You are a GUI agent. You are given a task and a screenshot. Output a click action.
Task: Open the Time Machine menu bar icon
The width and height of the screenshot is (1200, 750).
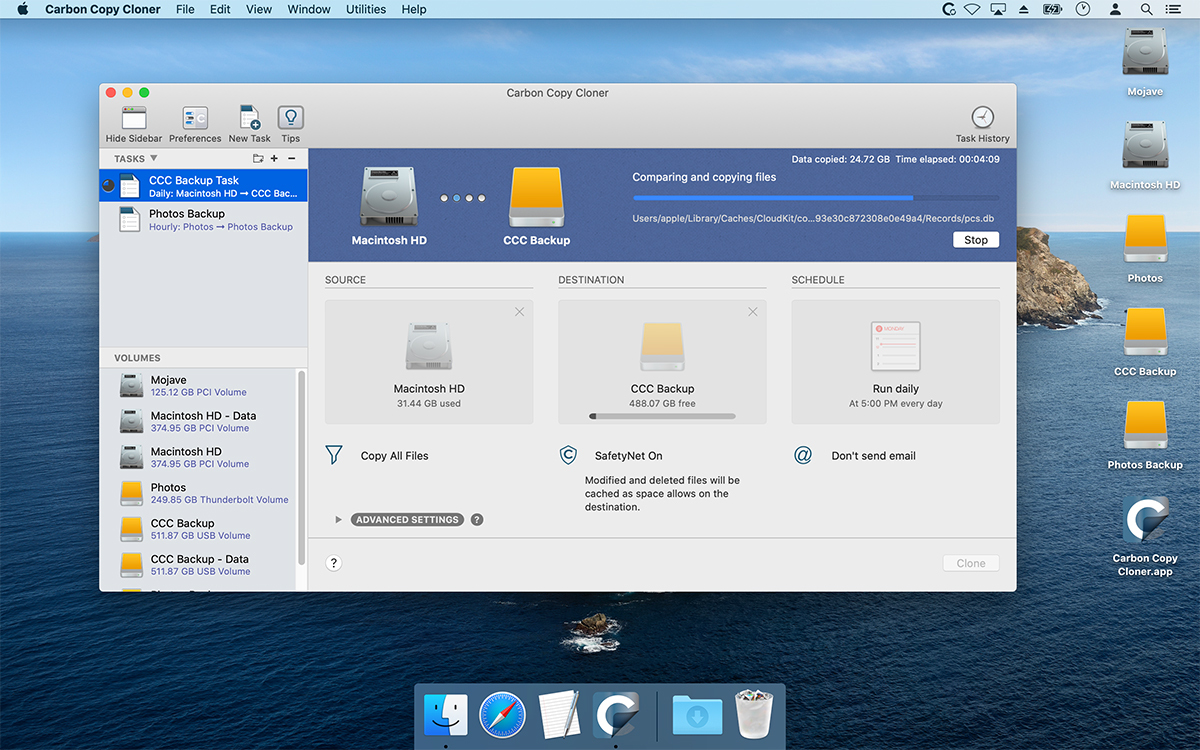pos(1082,9)
